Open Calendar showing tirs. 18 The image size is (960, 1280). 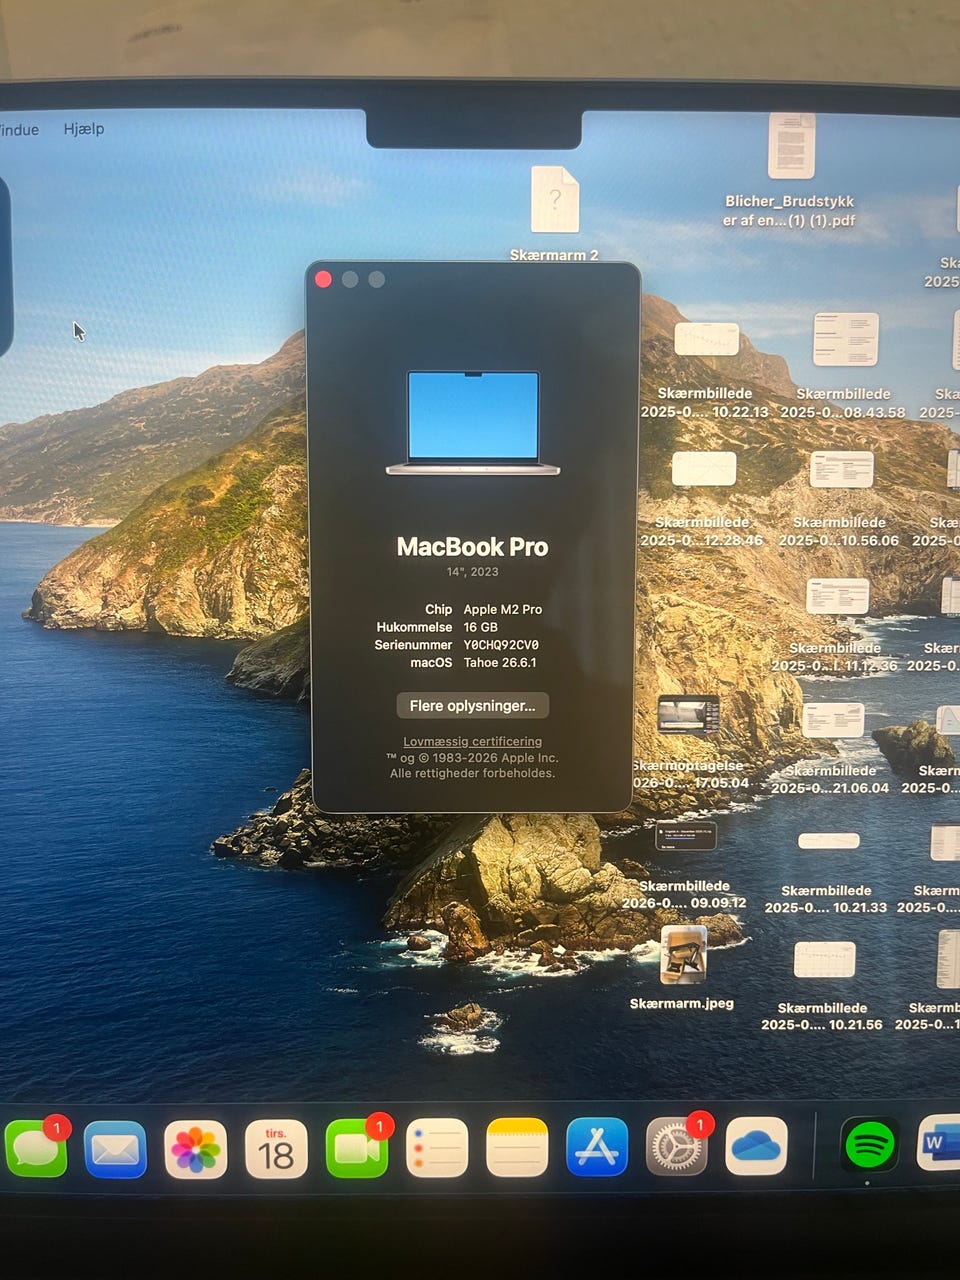tap(276, 1149)
